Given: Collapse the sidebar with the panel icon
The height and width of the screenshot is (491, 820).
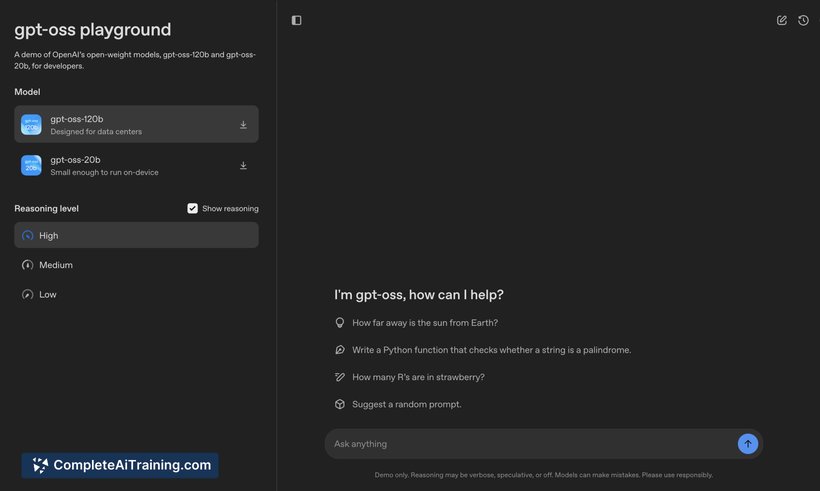Looking at the screenshot, I should point(296,20).
